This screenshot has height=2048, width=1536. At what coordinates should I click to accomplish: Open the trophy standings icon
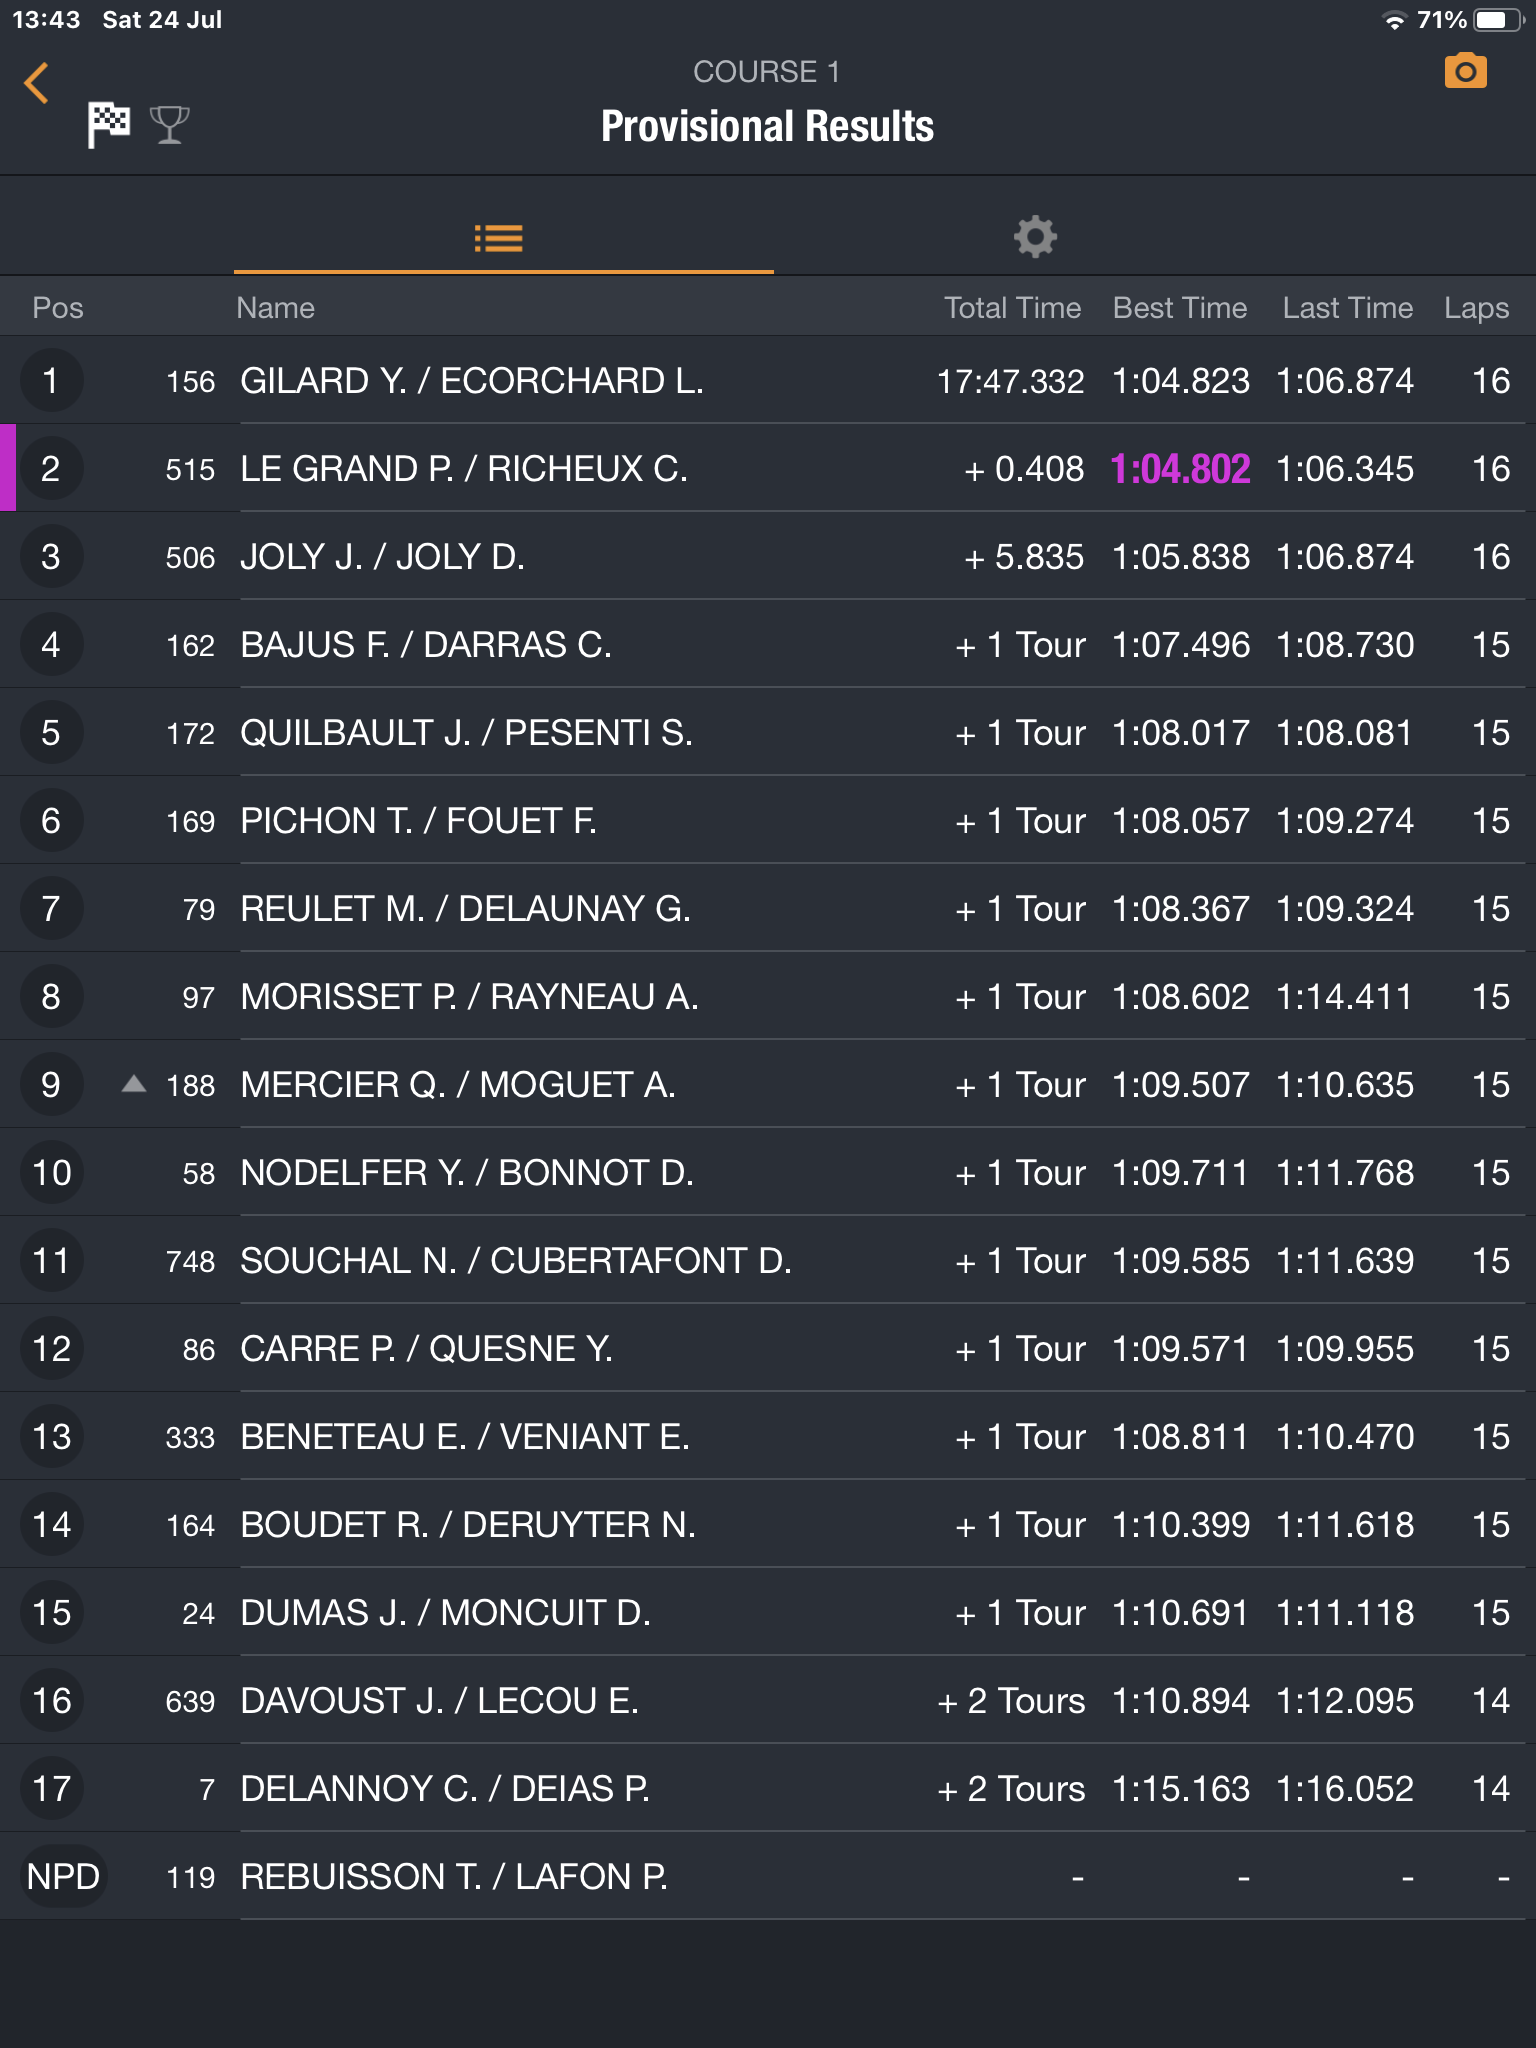pyautogui.click(x=169, y=125)
